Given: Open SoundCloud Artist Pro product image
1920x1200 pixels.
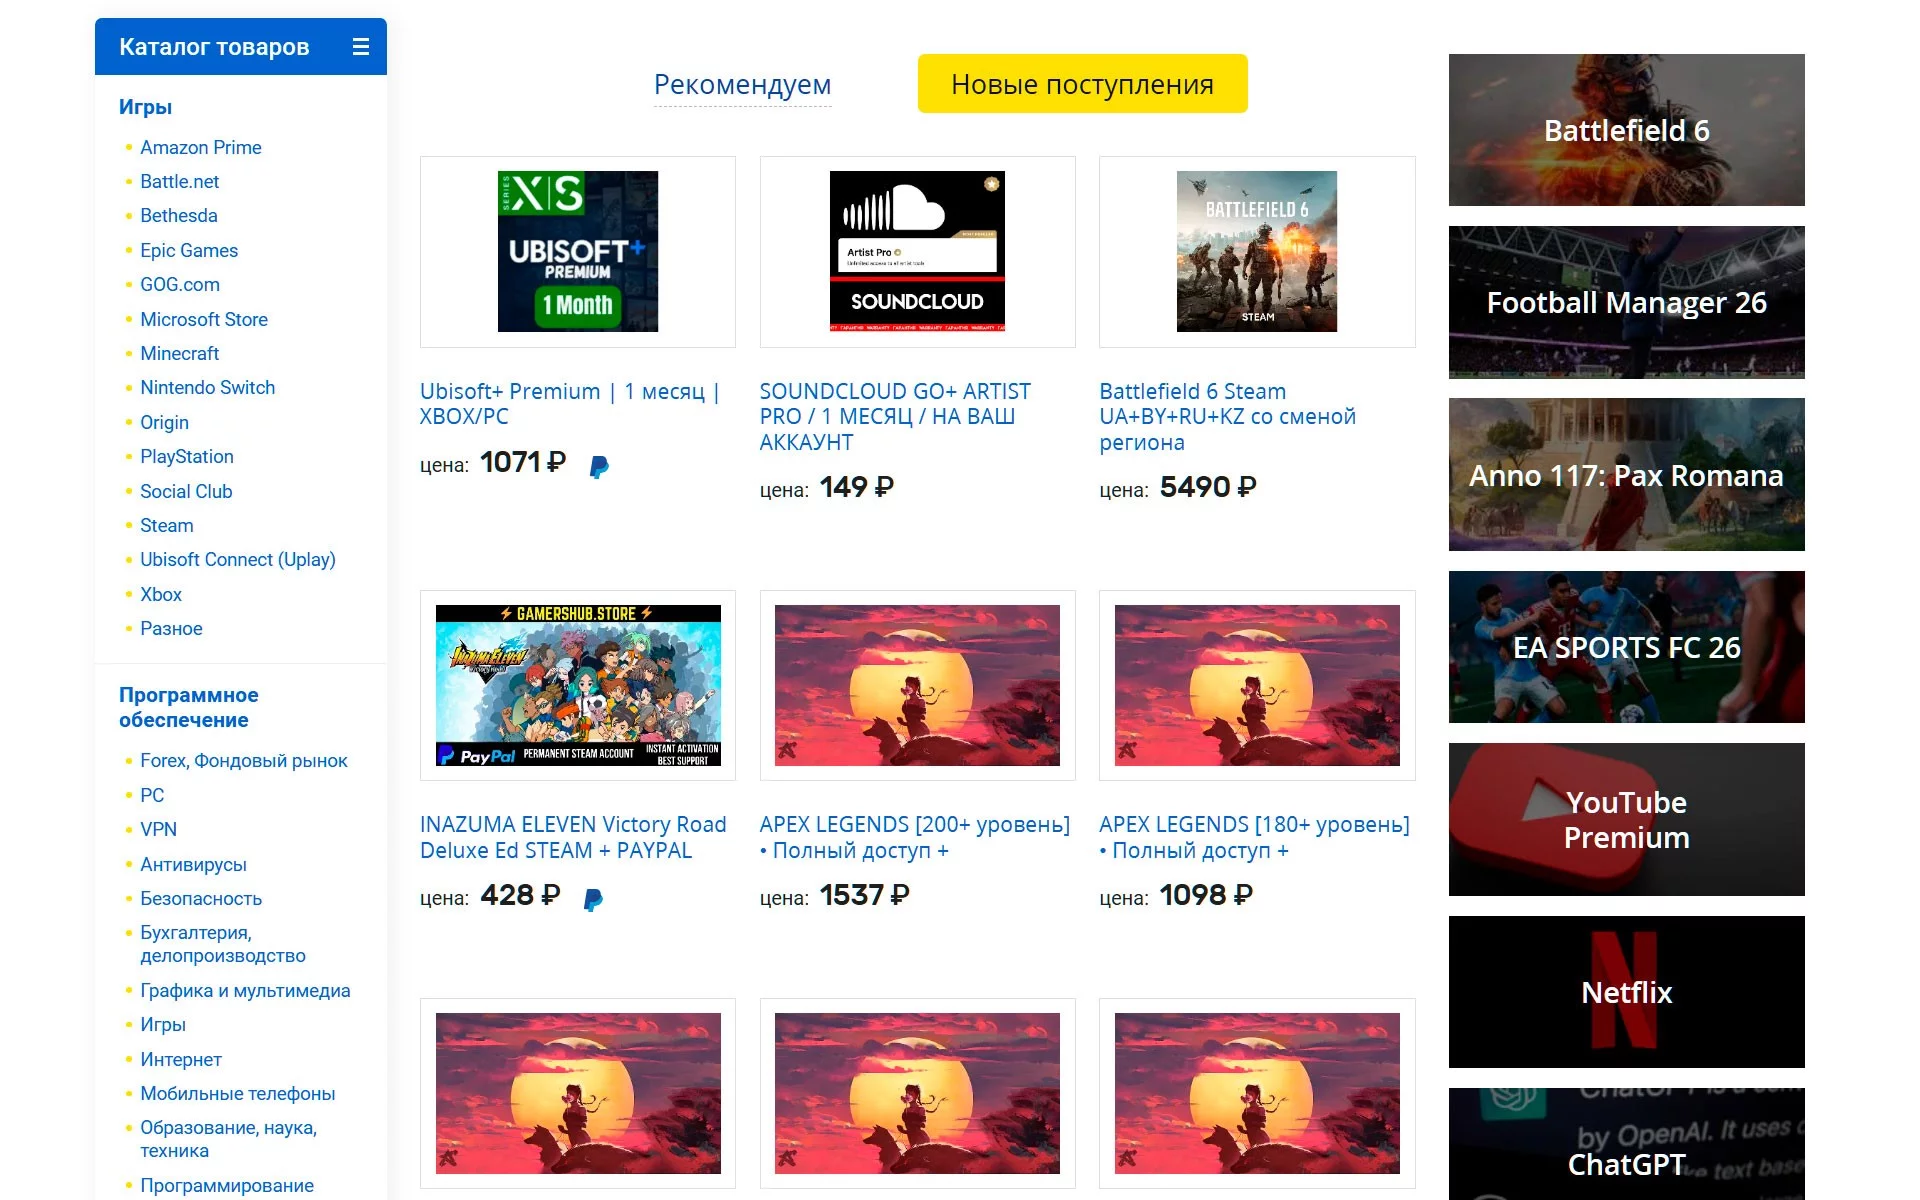Looking at the screenshot, I should [917, 251].
